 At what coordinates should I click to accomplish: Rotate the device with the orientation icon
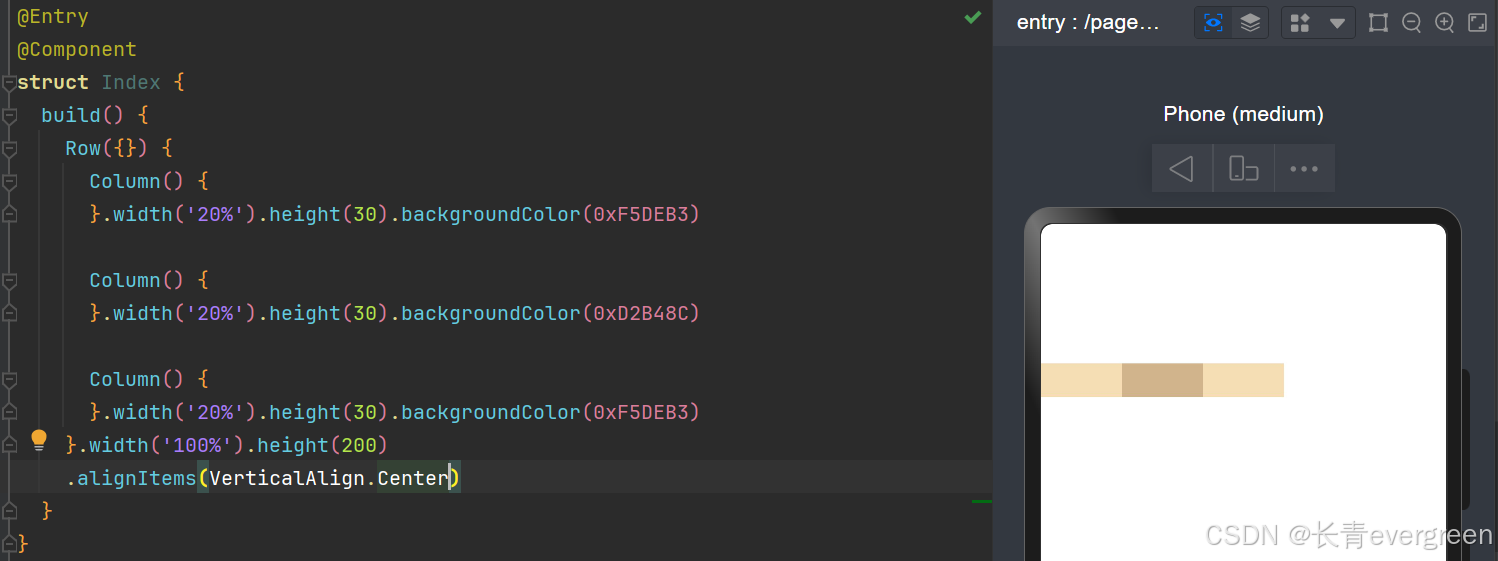click(1243, 168)
